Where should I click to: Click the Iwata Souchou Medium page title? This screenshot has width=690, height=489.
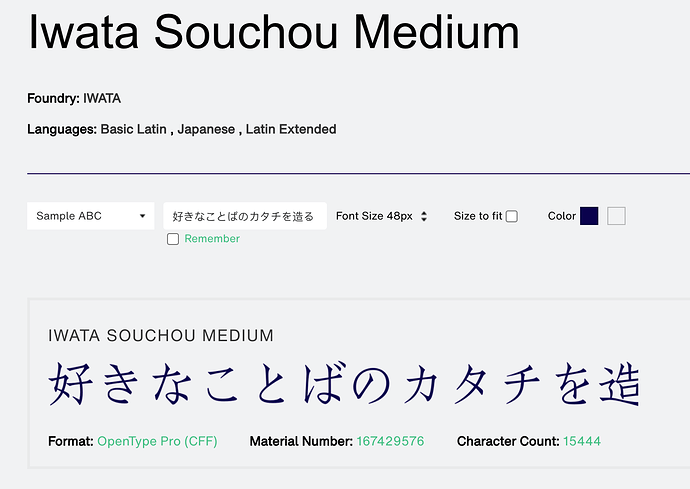click(274, 32)
